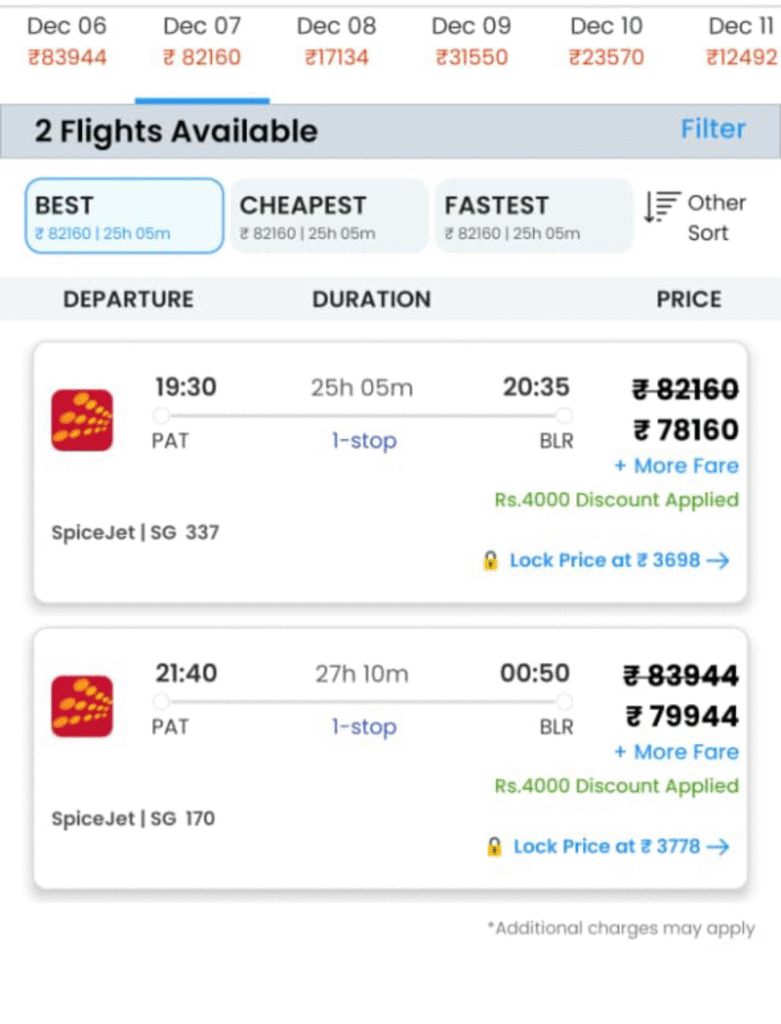The width and height of the screenshot is (781, 1024).
Task: Click arrow after Lock Price at ₹ 3778
Action: click(717, 847)
